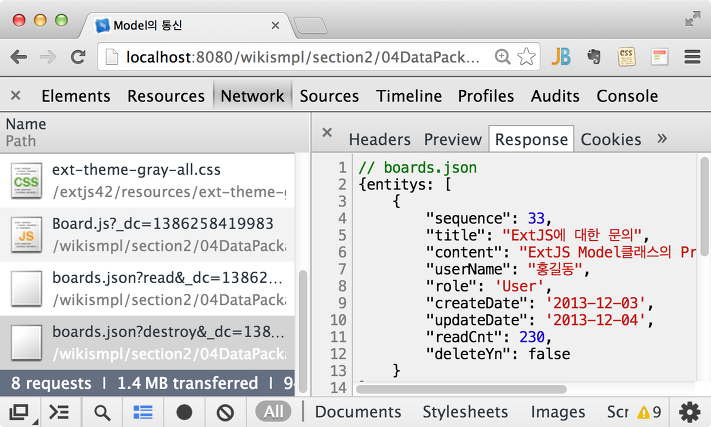Click the warning count indicator
The width and height of the screenshot is (711, 427).
[x=649, y=412]
